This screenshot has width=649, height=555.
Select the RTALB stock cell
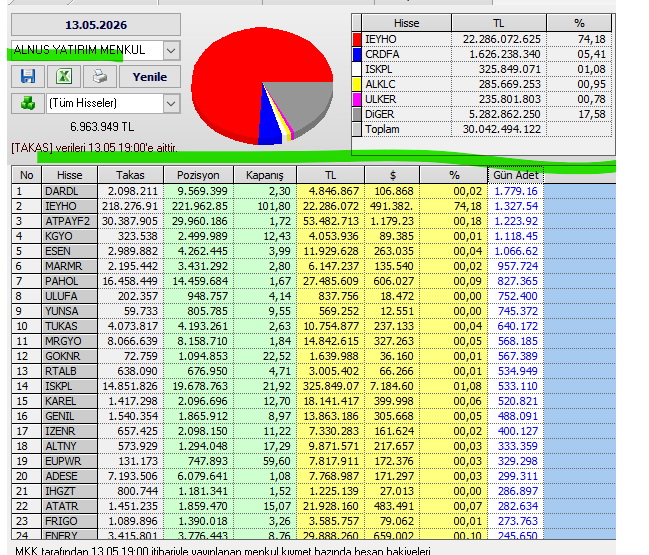coord(70,371)
